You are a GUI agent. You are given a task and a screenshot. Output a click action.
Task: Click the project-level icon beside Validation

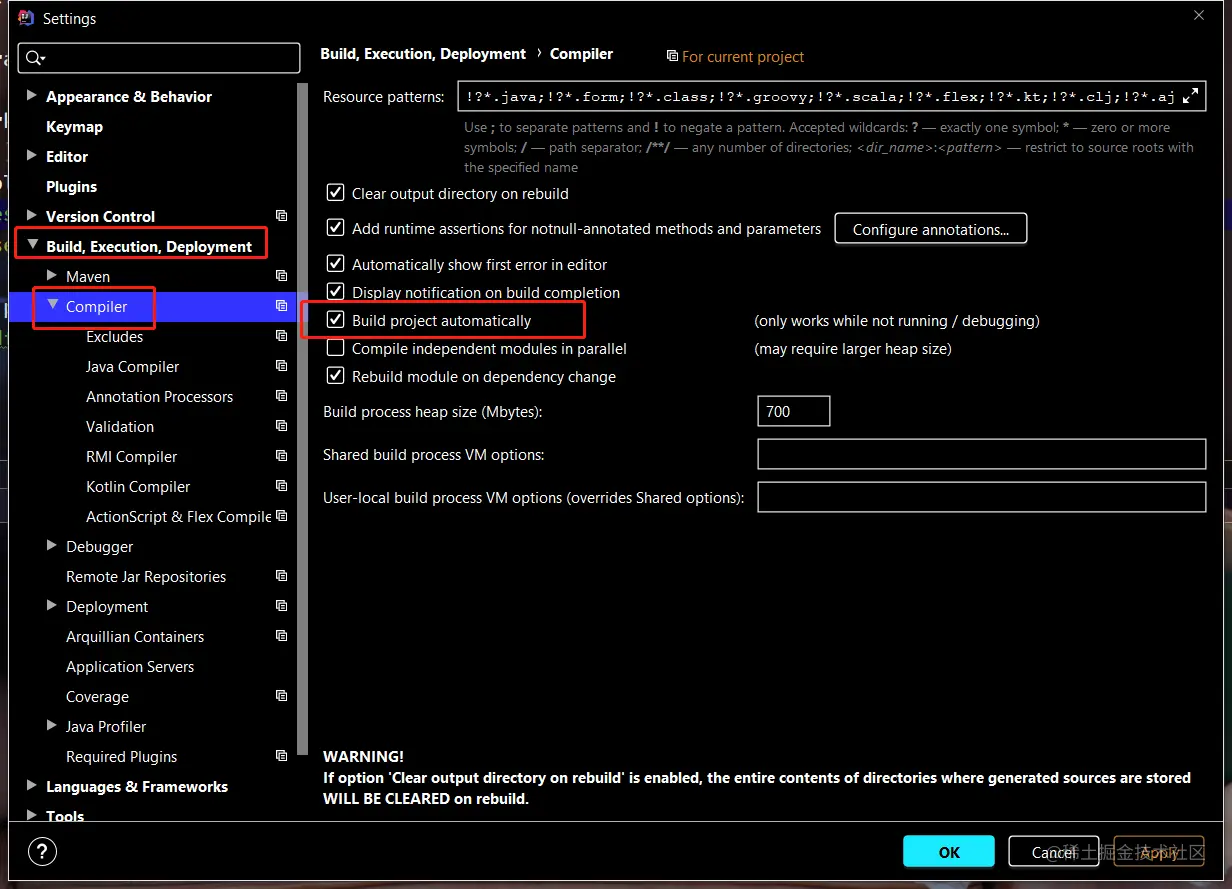pos(282,426)
